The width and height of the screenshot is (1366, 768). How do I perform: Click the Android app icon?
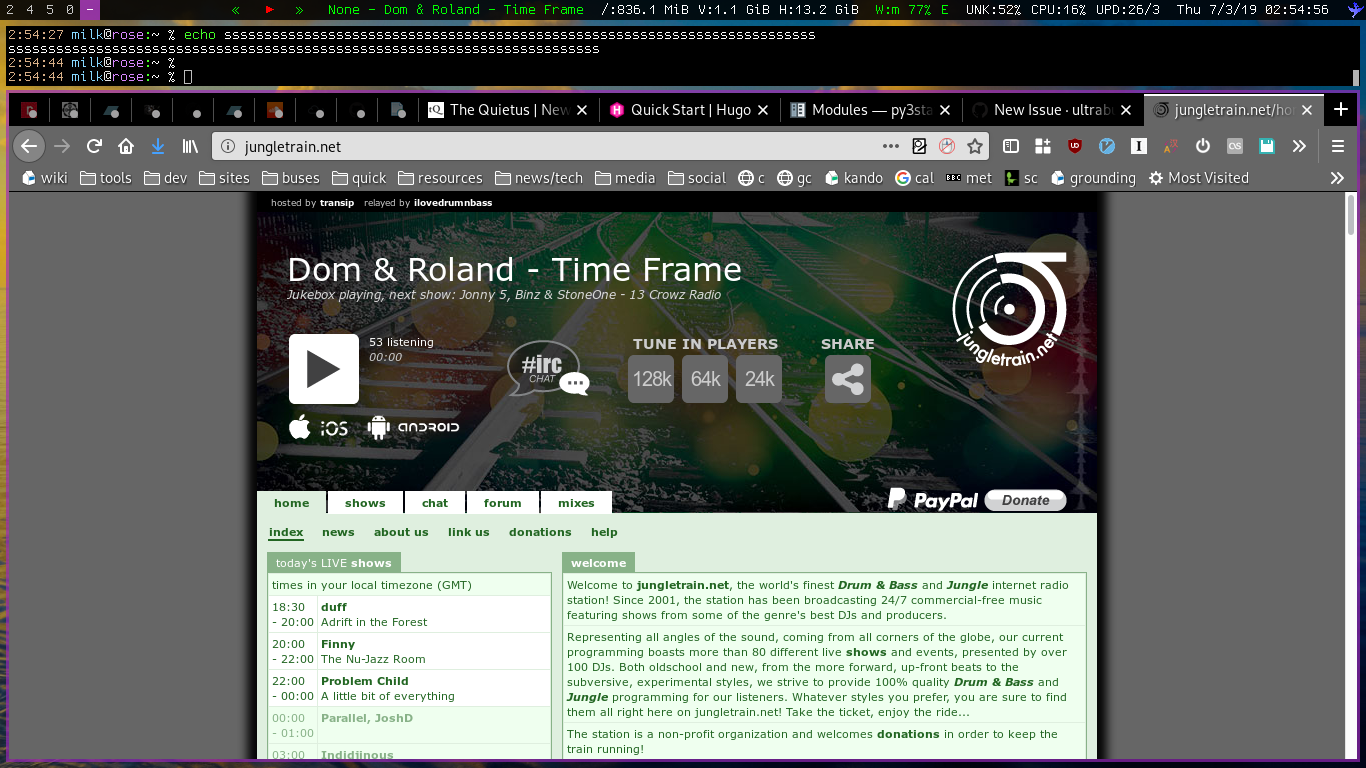[x=413, y=428]
